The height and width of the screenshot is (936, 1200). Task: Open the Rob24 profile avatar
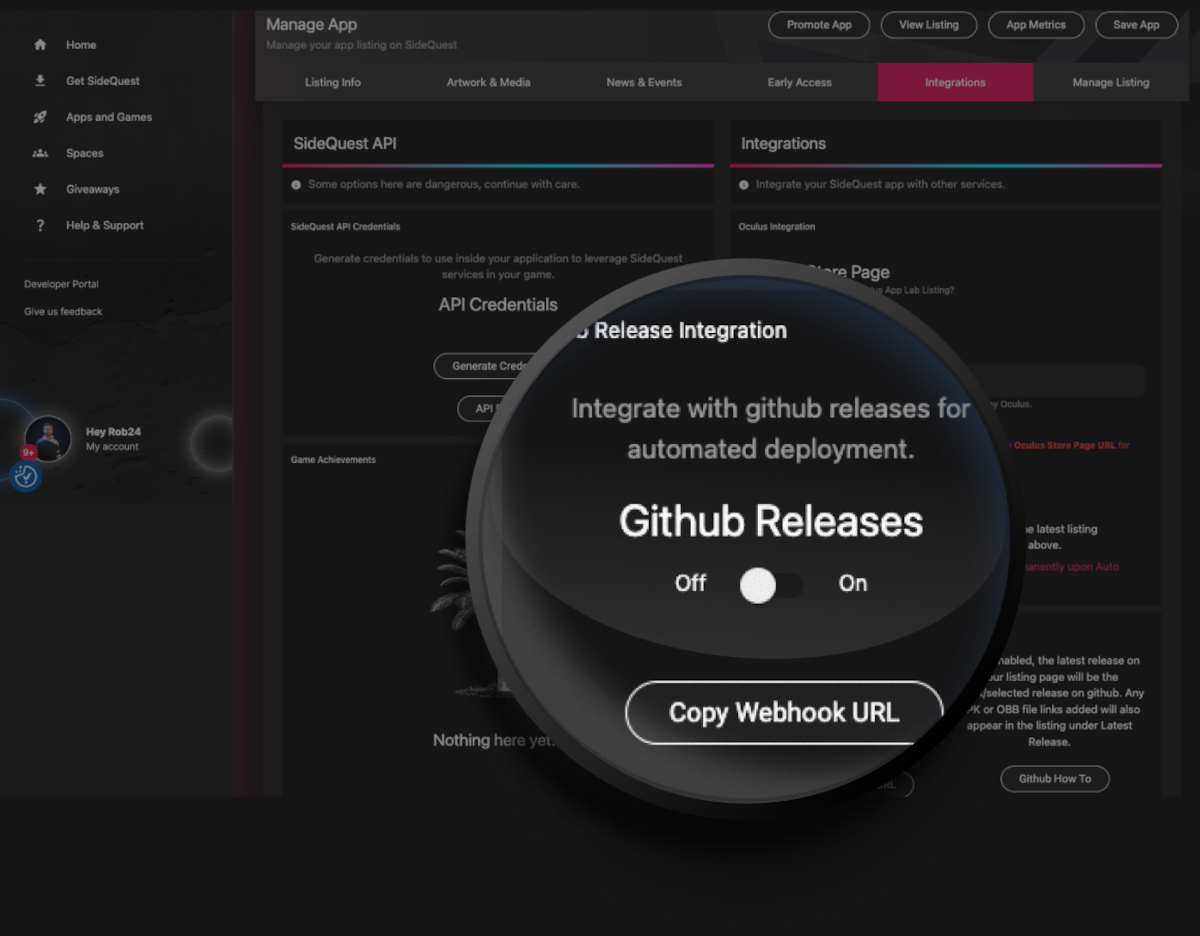coord(48,439)
